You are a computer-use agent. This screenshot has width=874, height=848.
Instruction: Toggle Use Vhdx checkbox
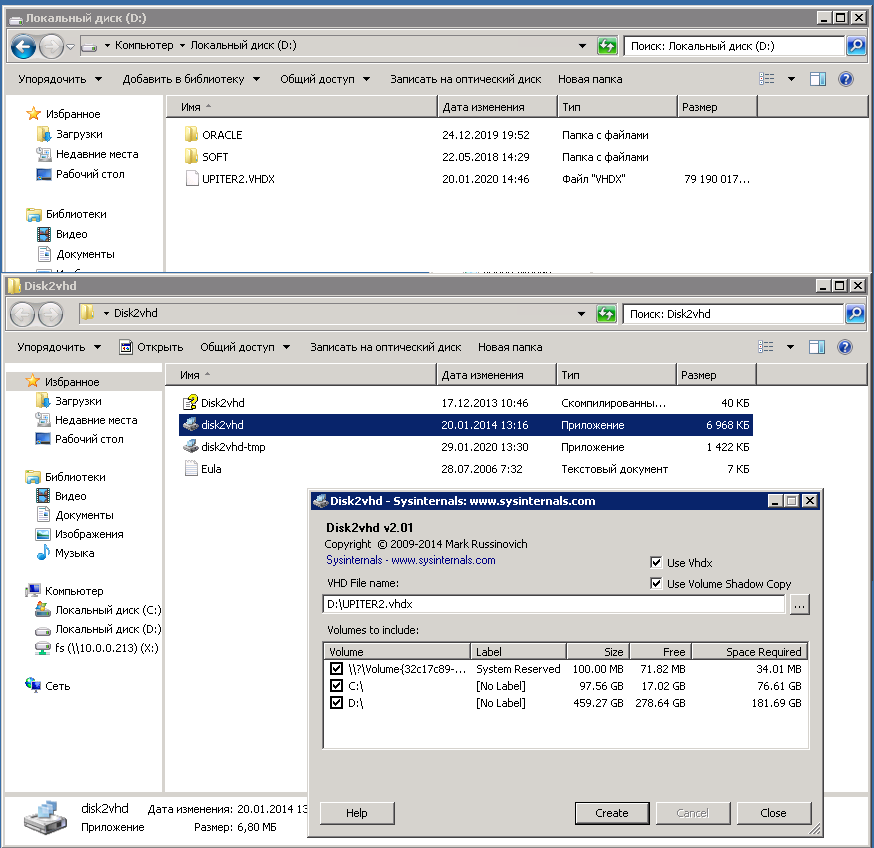point(656,563)
